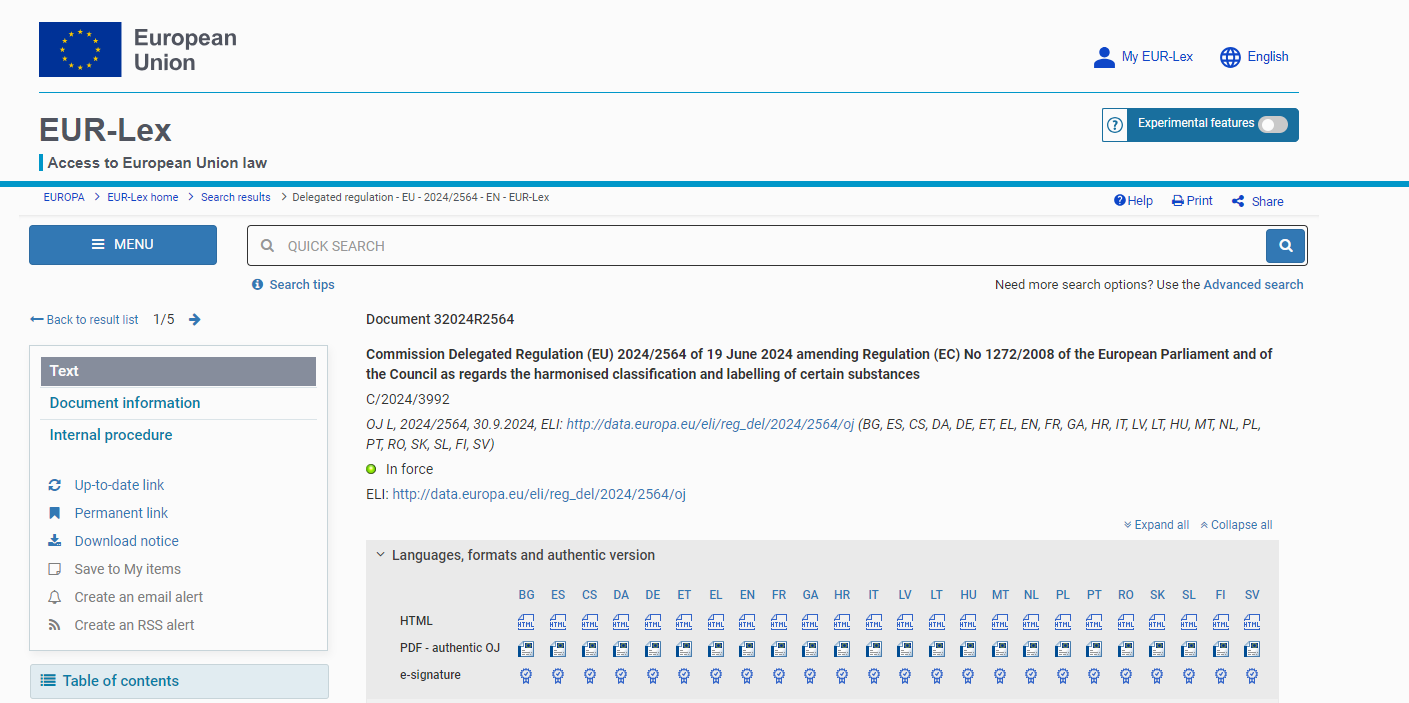Switch to Document information tab
Screen dimensions: 1409x703
click(125, 403)
